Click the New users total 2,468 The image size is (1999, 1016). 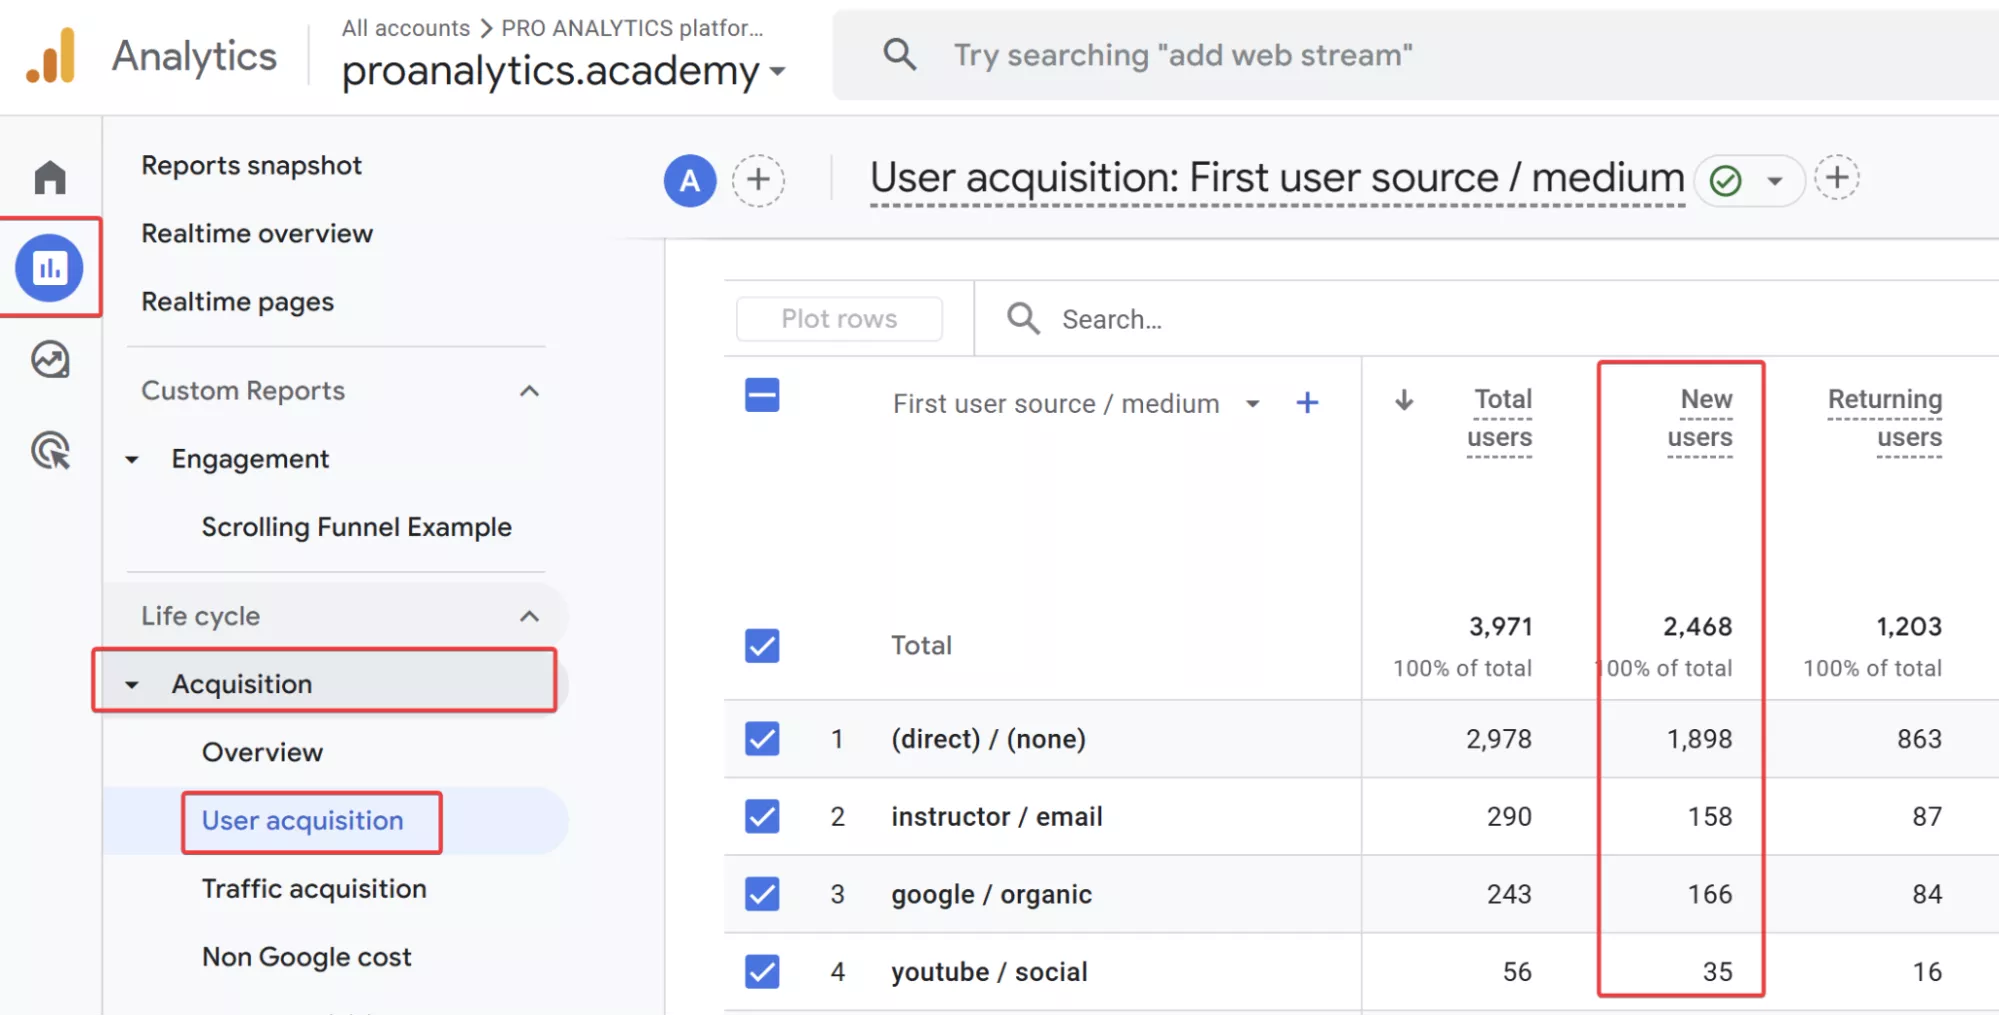[1697, 627]
